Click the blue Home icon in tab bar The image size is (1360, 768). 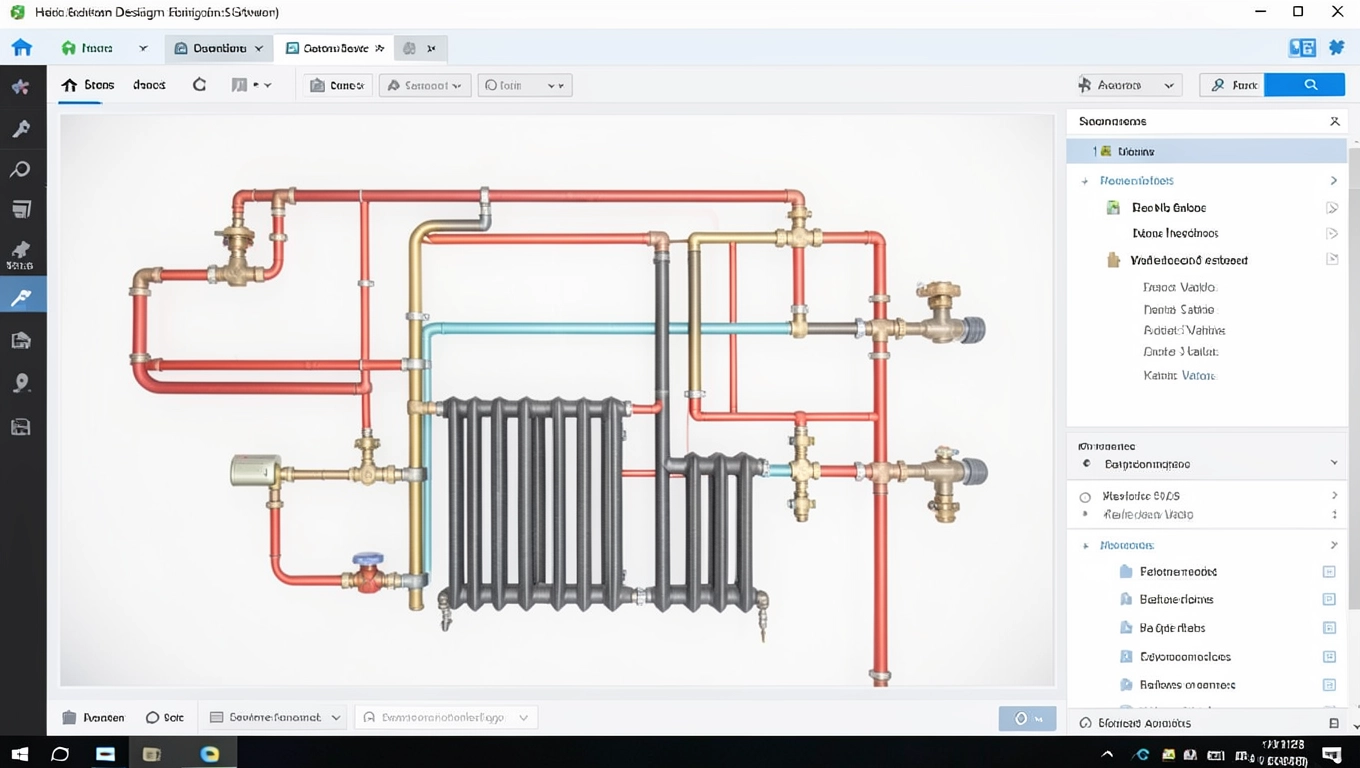click(x=21, y=48)
